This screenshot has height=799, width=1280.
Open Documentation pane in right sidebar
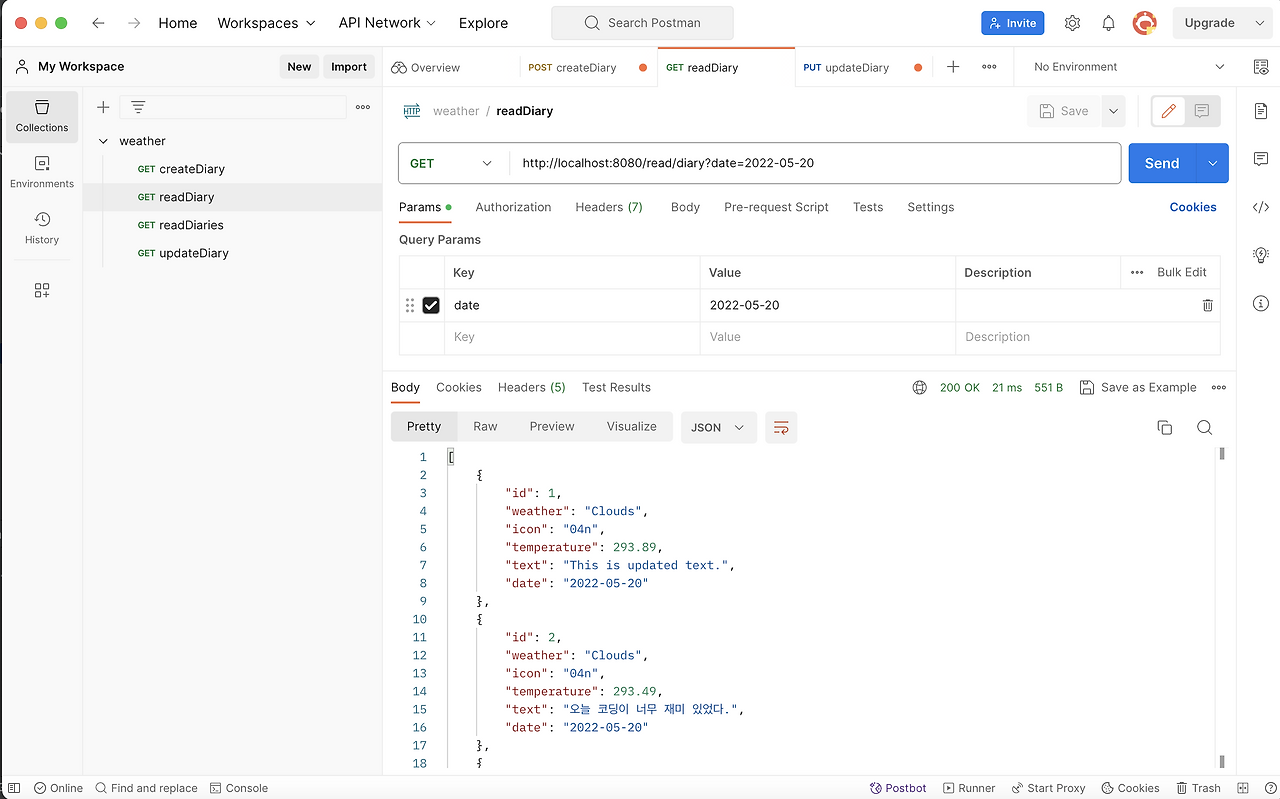click(x=1260, y=111)
